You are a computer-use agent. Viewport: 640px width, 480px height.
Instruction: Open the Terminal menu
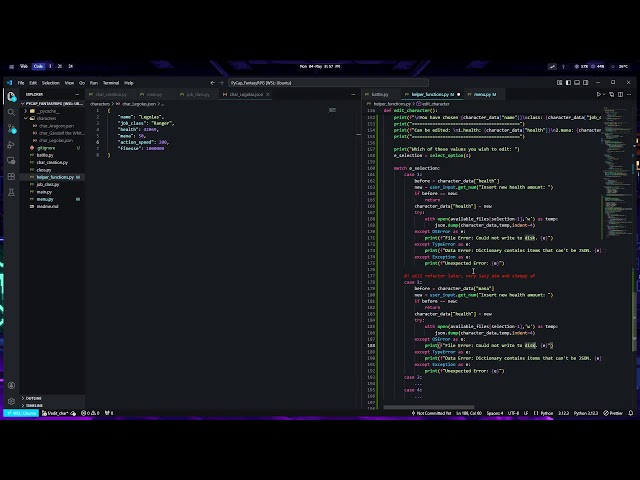[111, 83]
